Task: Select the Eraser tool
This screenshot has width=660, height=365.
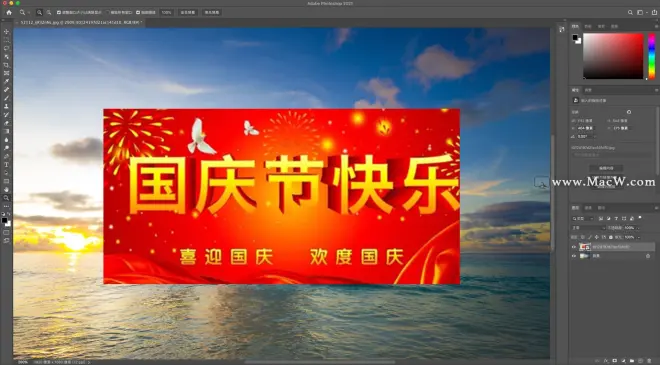Action: pyautogui.click(x=6, y=123)
